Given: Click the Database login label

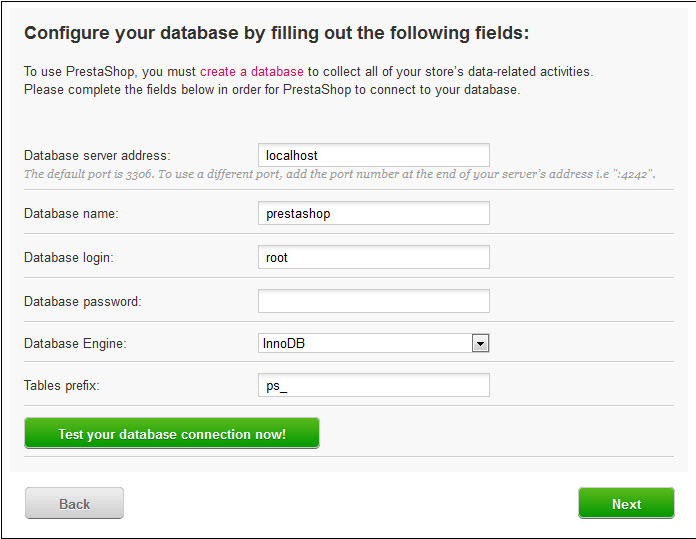Looking at the screenshot, I should tap(68, 257).
